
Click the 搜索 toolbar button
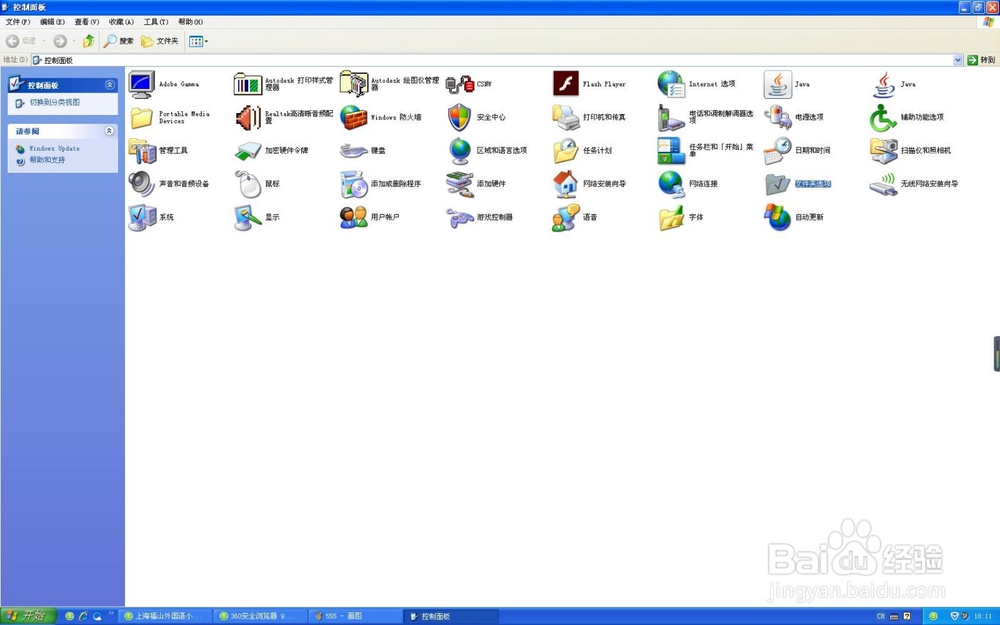[x=119, y=41]
